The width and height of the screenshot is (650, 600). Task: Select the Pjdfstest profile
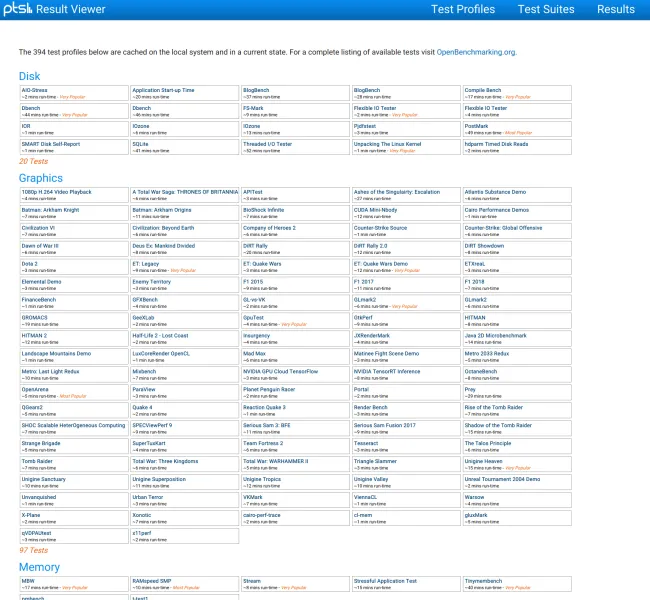coord(406,129)
